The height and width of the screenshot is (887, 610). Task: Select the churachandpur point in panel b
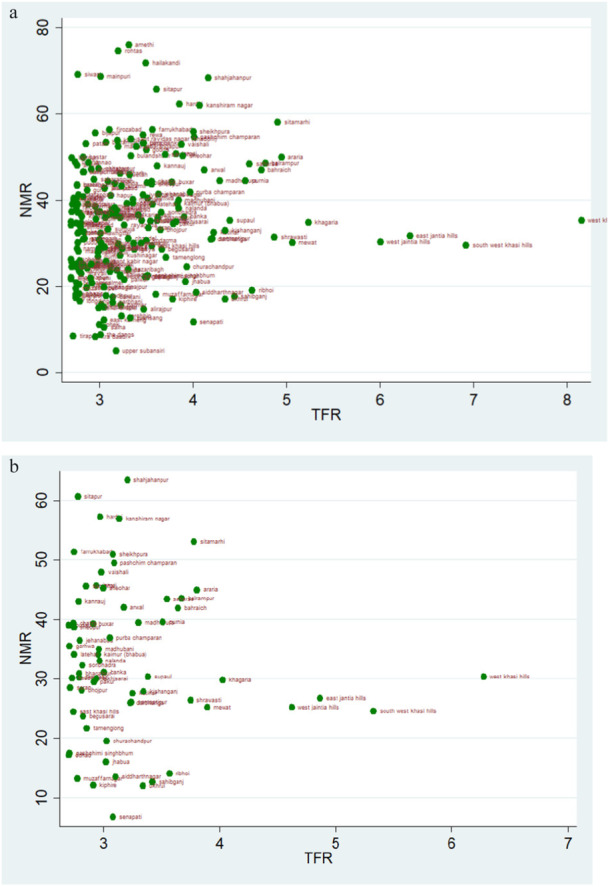(106, 741)
